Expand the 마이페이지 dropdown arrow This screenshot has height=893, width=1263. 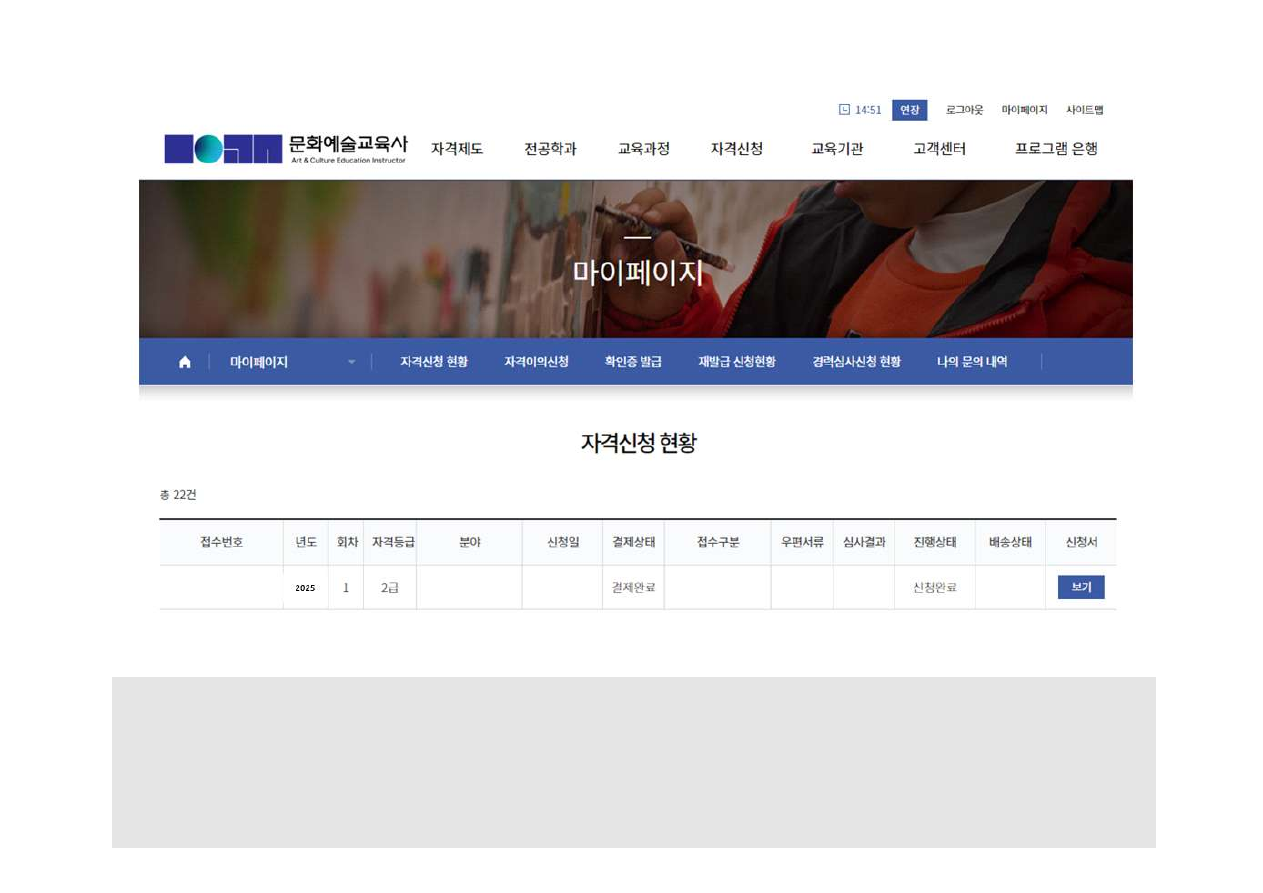(351, 362)
